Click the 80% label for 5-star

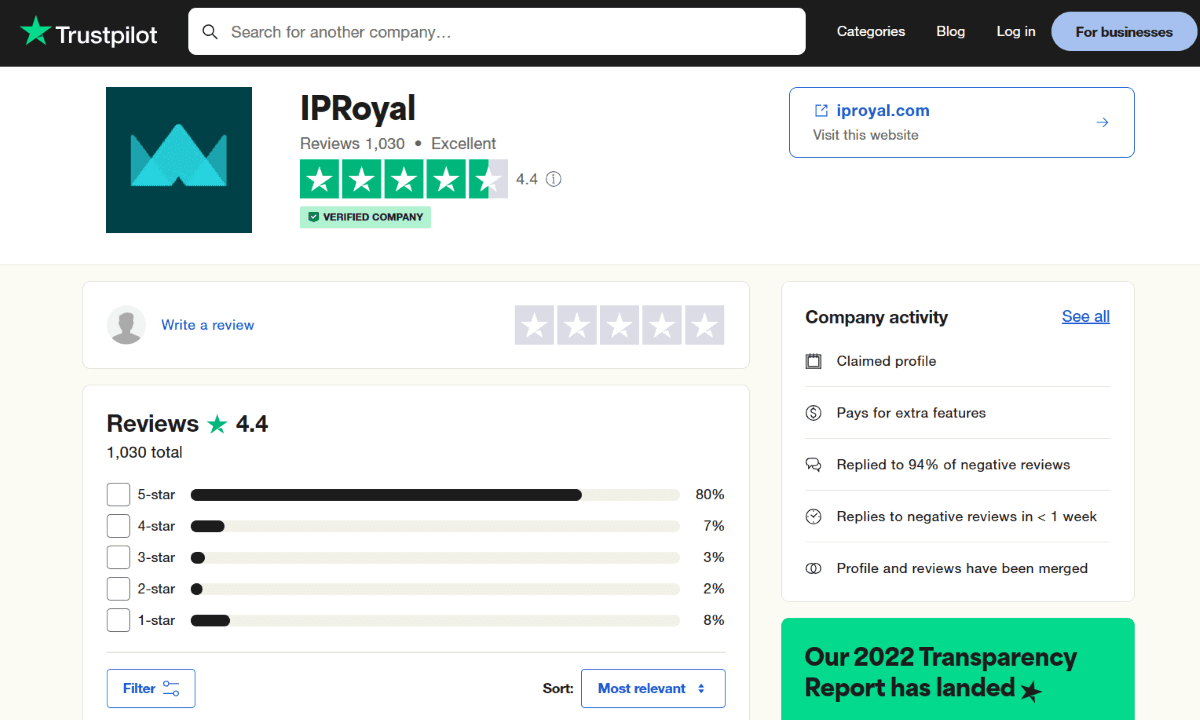(x=710, y=494)
